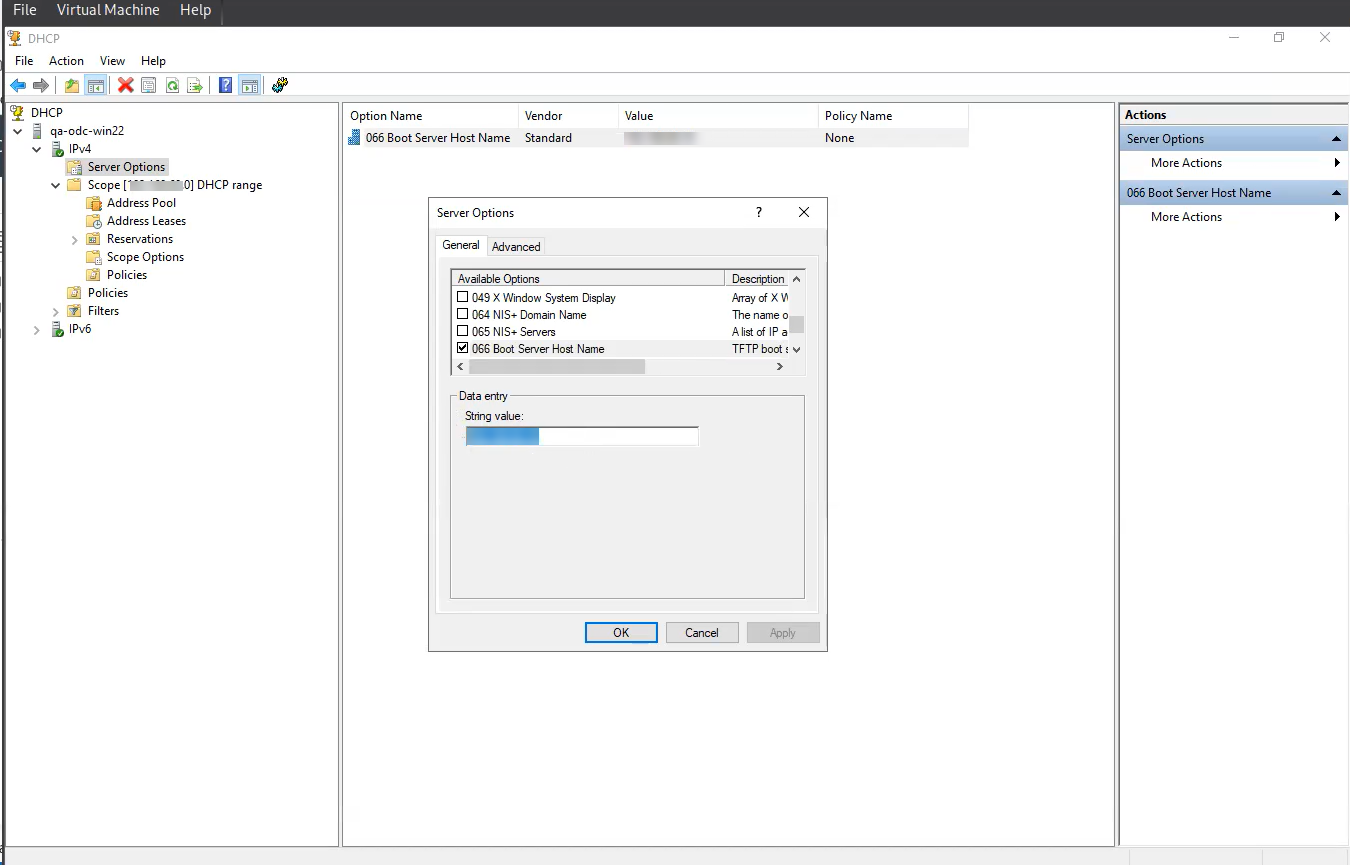Enable the 064 NIS+ Domain Name checkbox
1350x865 pixels.
click(462, 314)
